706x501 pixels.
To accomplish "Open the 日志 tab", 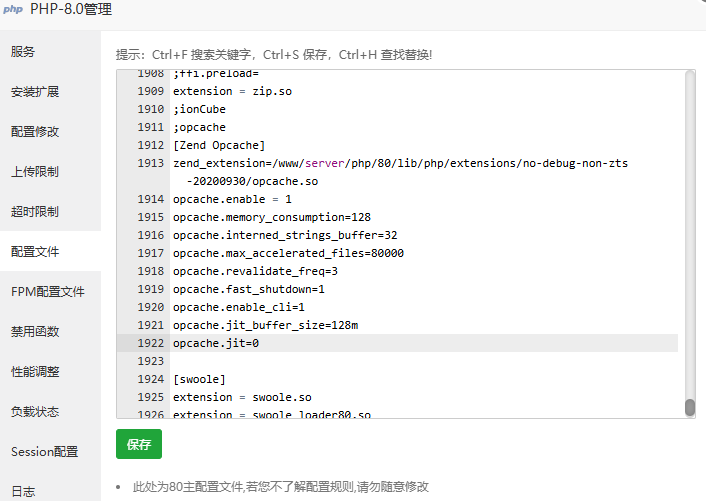I will click(23, 491).
